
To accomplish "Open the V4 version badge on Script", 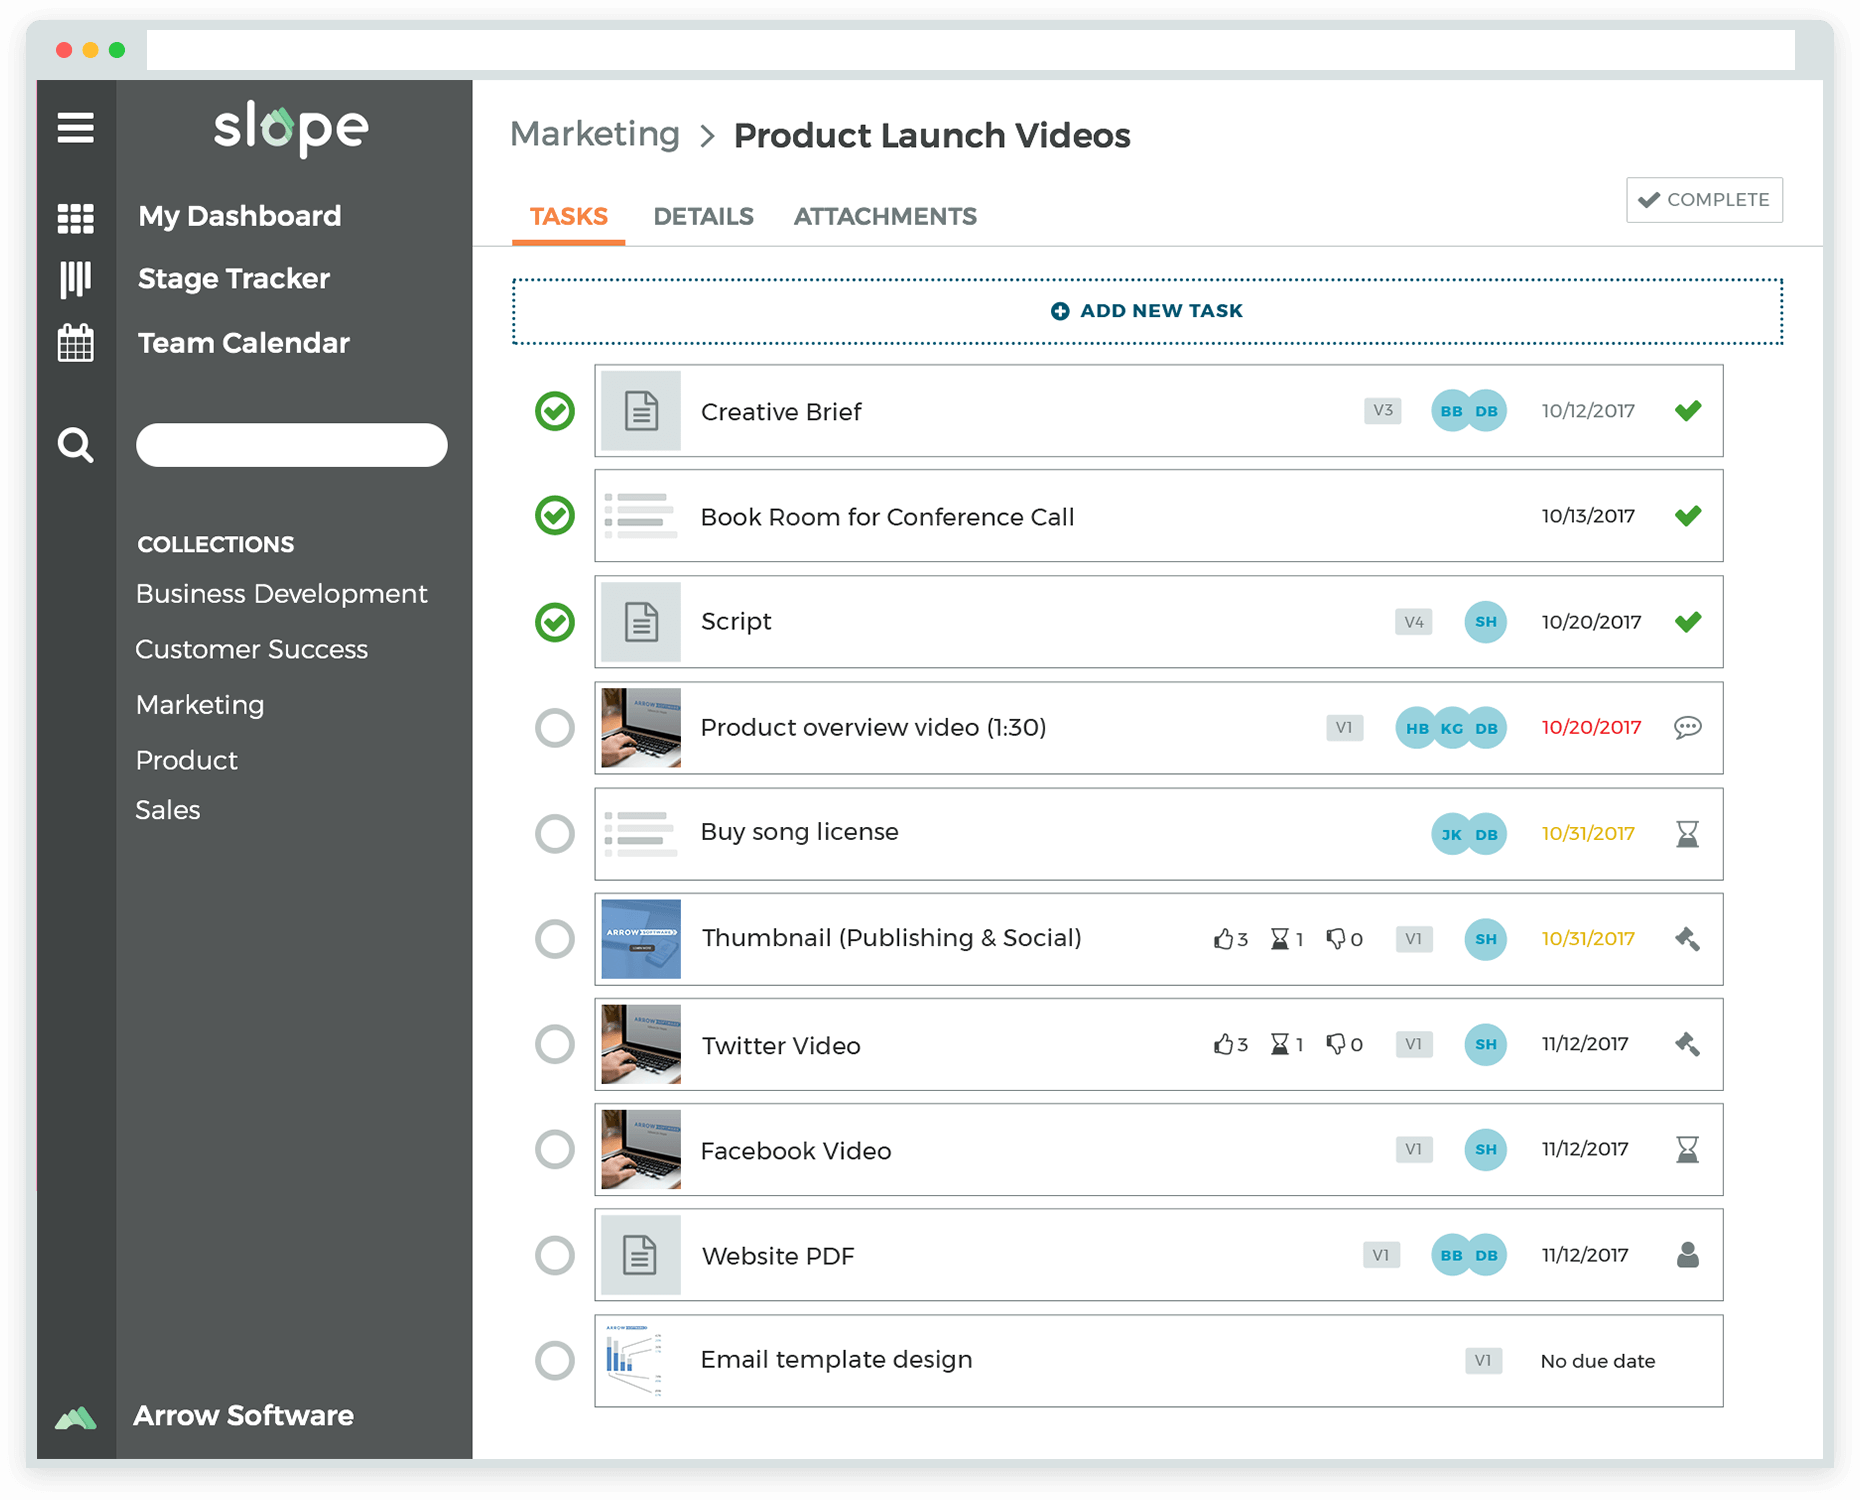I will point(1413,621).
